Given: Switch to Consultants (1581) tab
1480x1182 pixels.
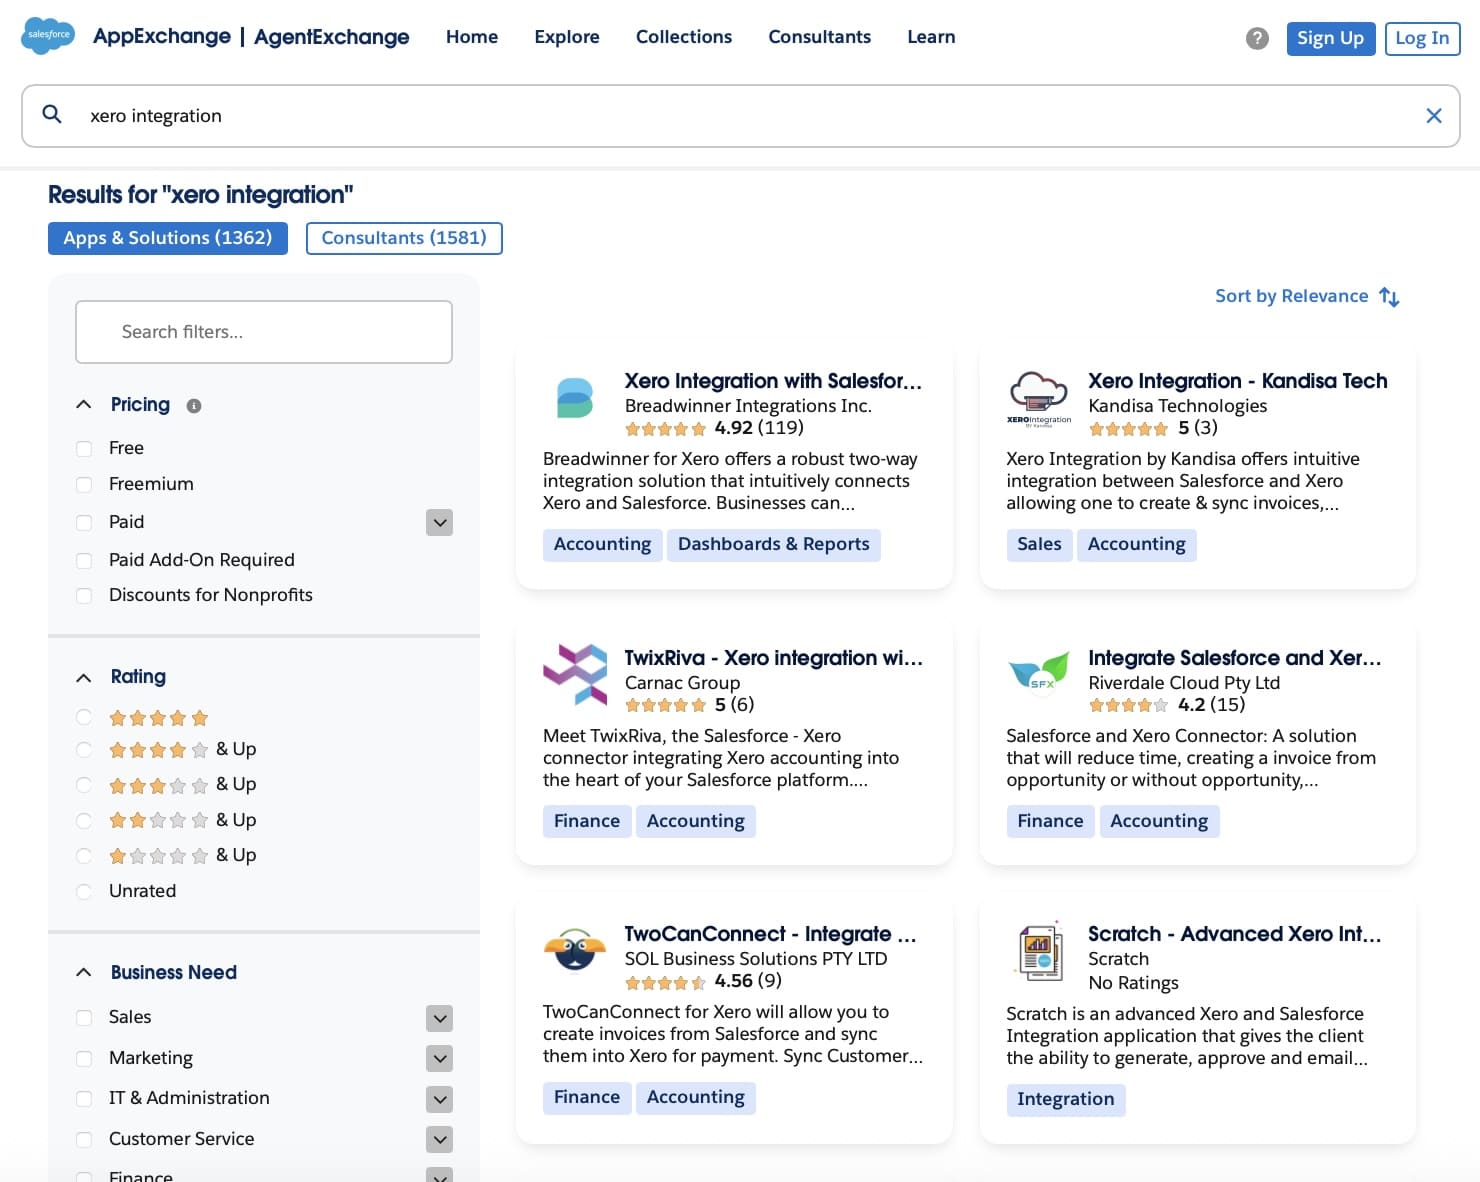Looking at the screenshot, I should (404, 238).
